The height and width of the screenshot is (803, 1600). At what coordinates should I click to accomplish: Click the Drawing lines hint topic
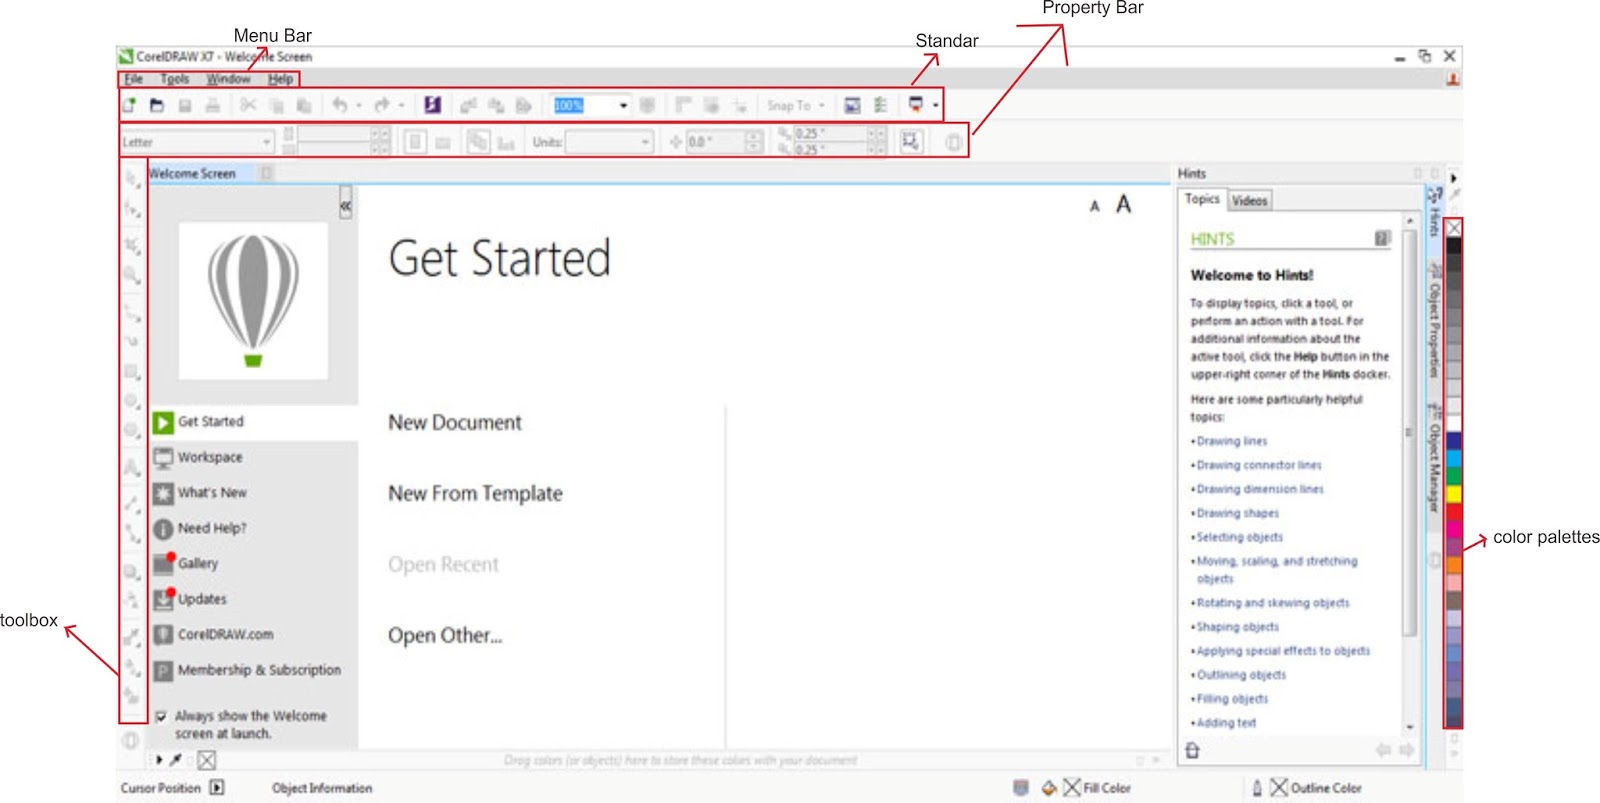point(1232,441)
